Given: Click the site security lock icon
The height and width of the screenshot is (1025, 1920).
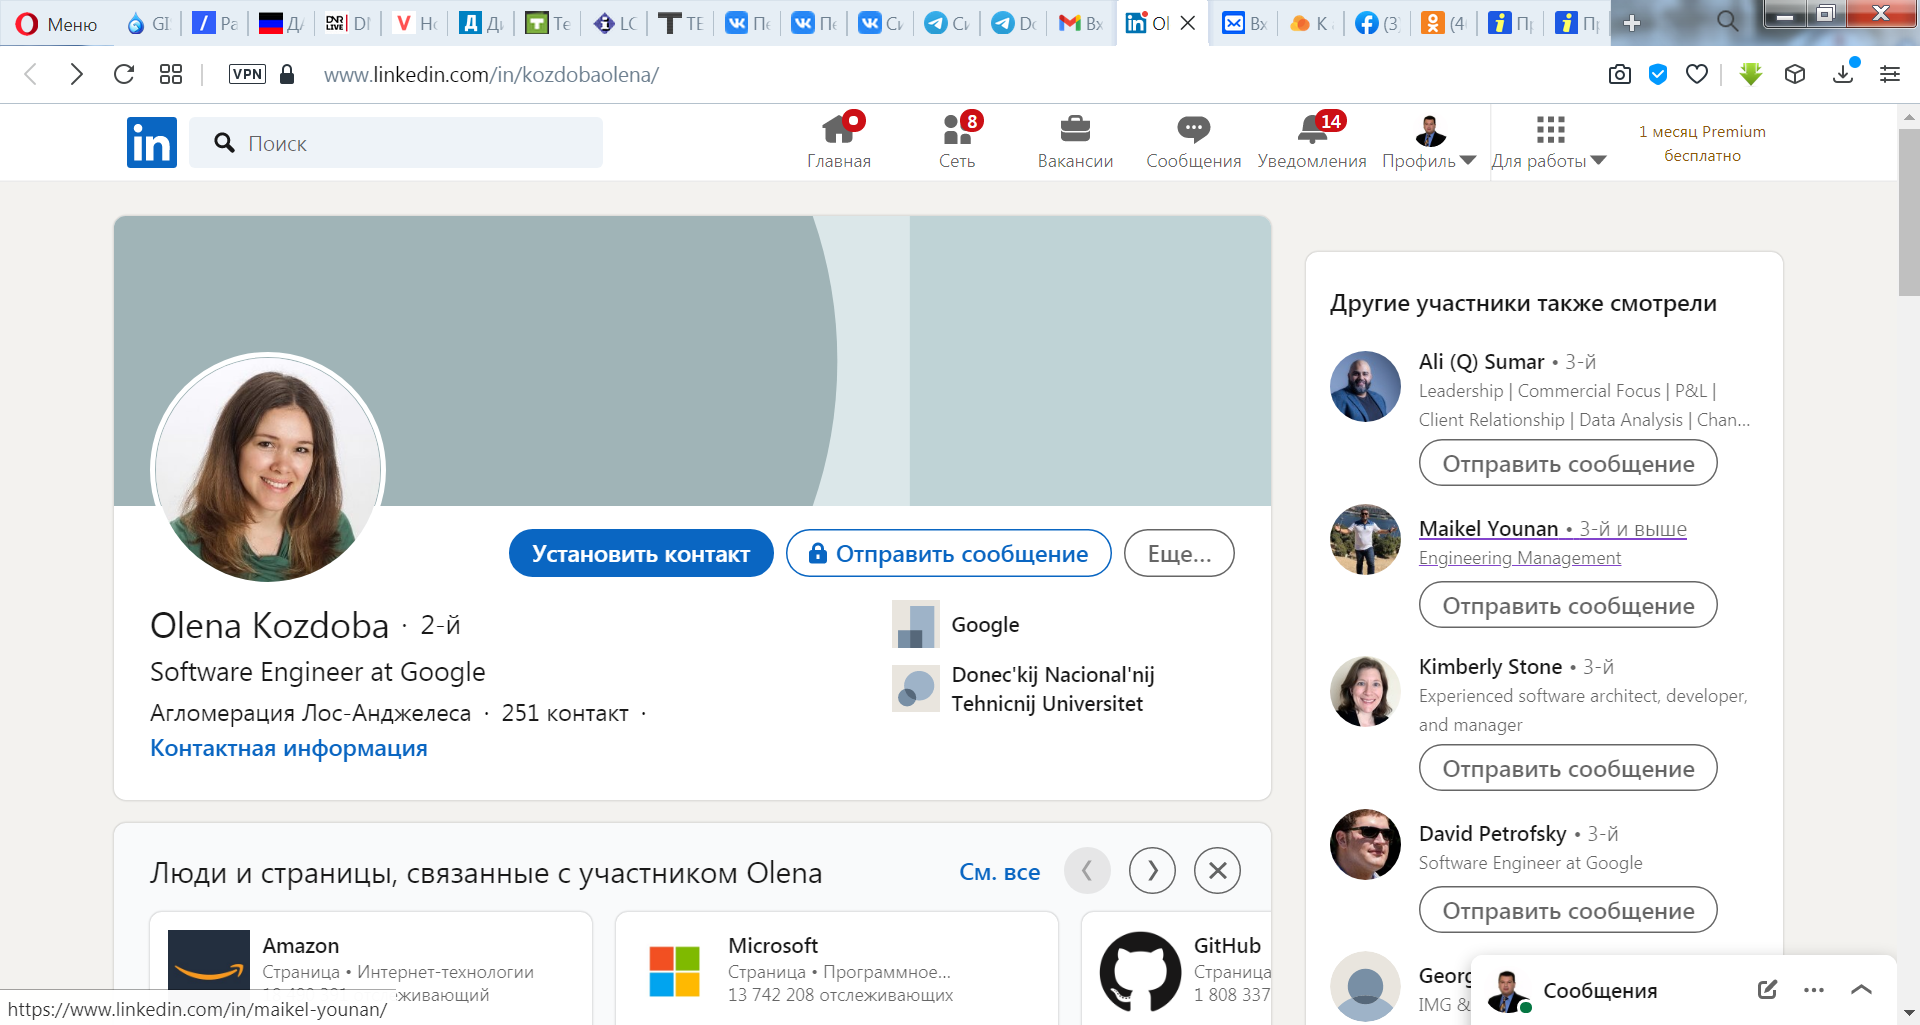Looking at the screenshot, I should (x=287, y=74).
